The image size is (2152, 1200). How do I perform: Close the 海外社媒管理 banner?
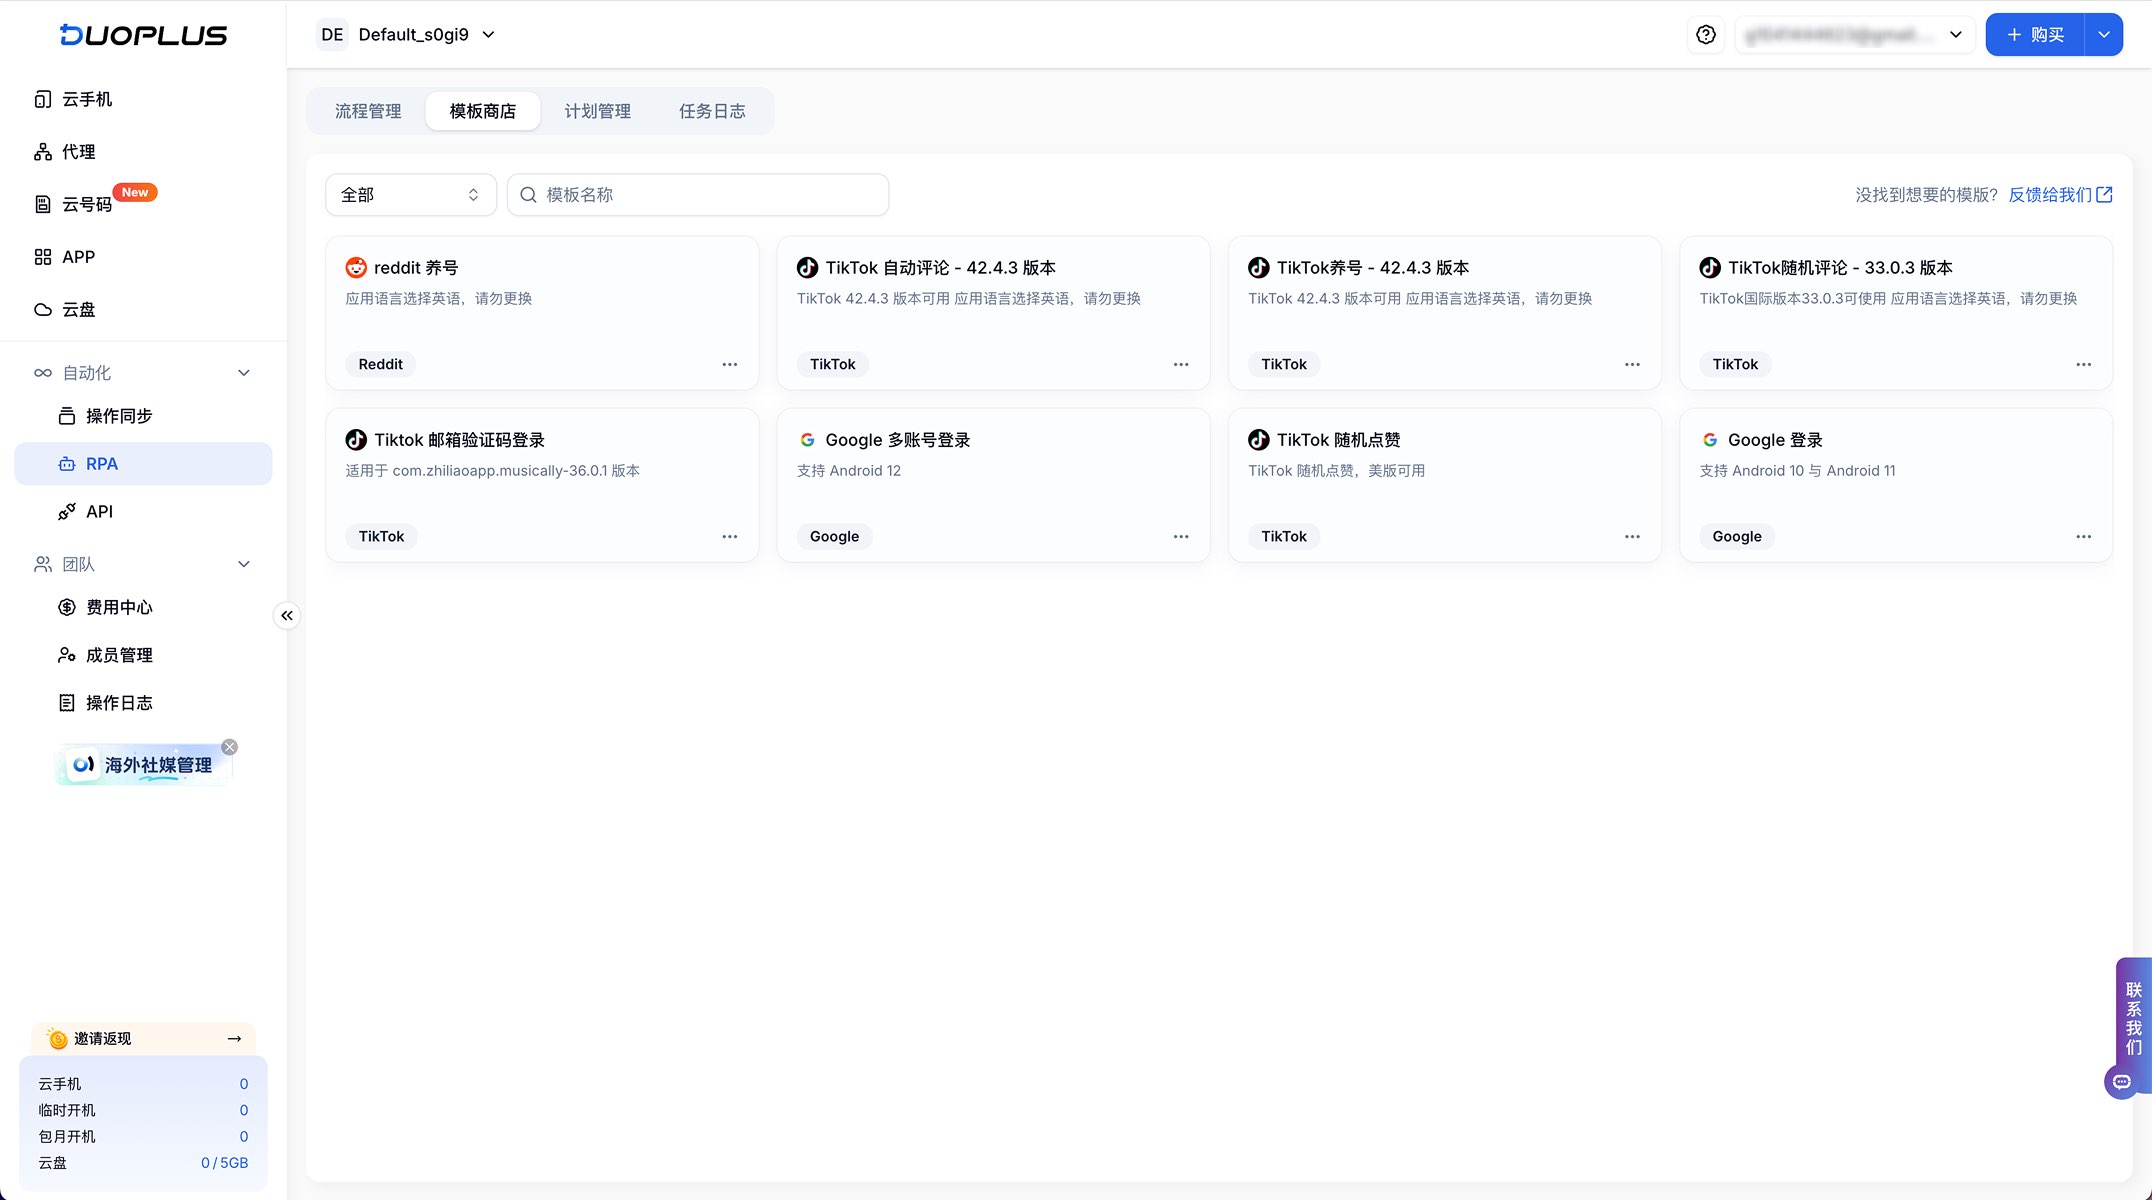pyautogui.click(x=230, y=747)
